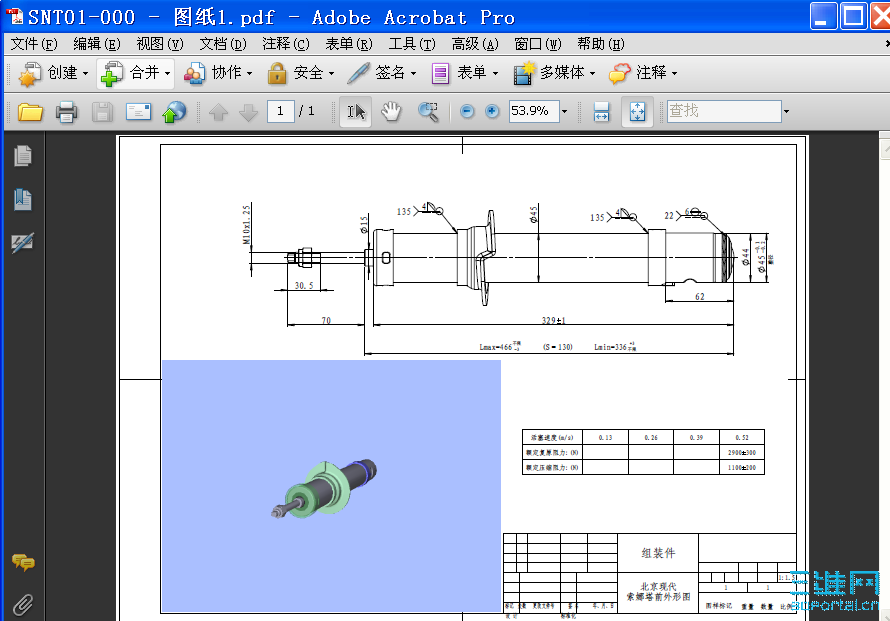Viewport: 890px width, 621px height.
Task: Click the Zoom In magnifier icon
Action: [490, 111]
